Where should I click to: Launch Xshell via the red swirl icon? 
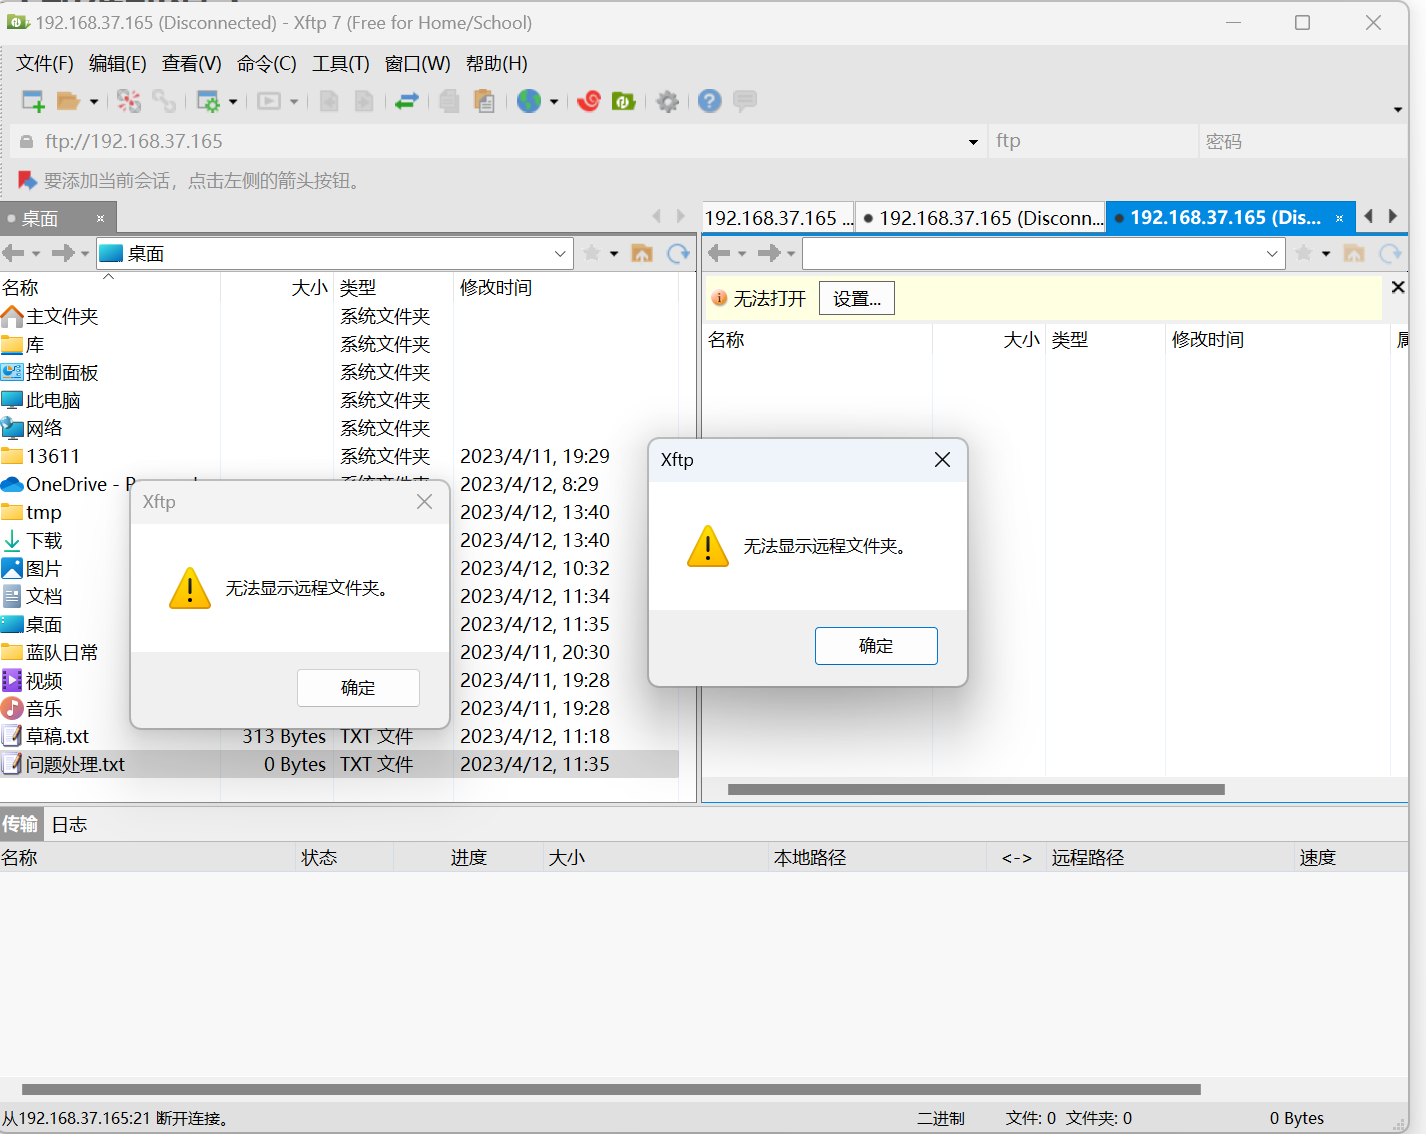pyautogui.click(x=589, y=101)
